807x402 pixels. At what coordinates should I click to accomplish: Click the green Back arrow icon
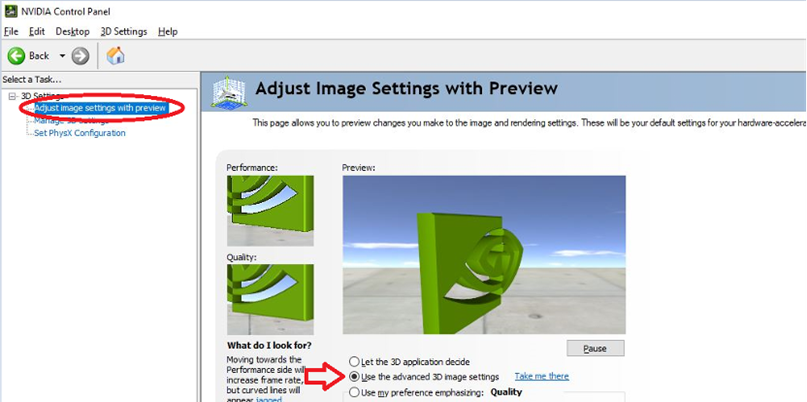(x=16, y=56)
